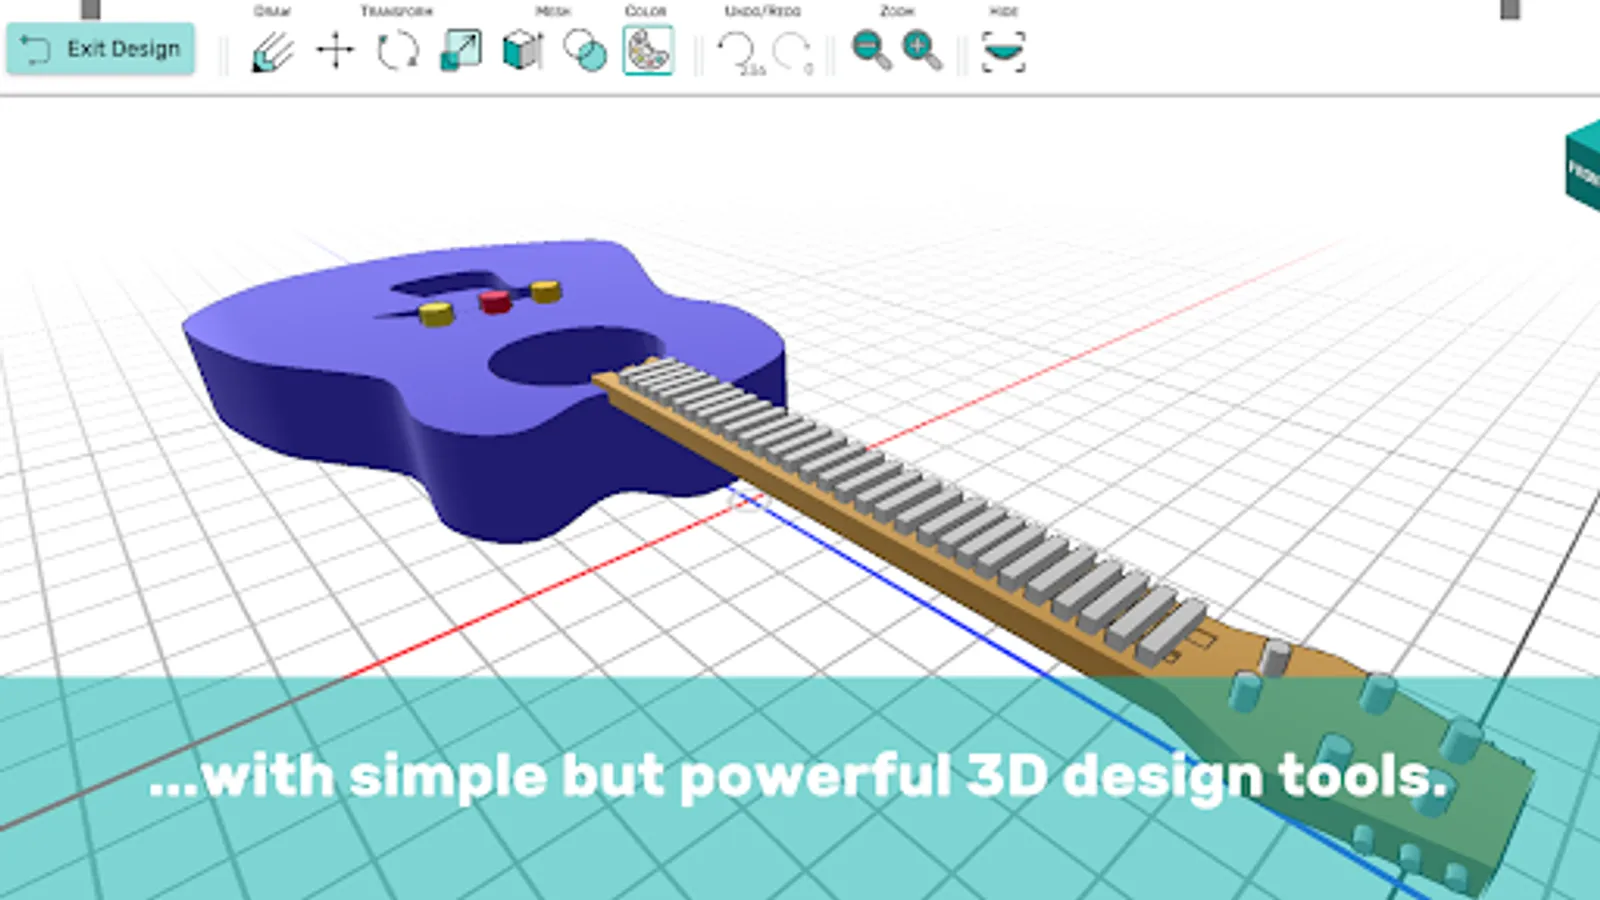Screen dimensions: 1600x900
Task: Select the Rotate transform tool
Action: 397,50
